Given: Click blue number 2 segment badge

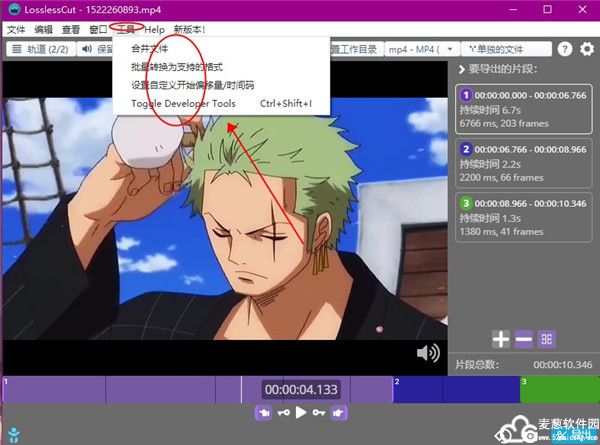Looking at the screenshot, I should 466,149.
